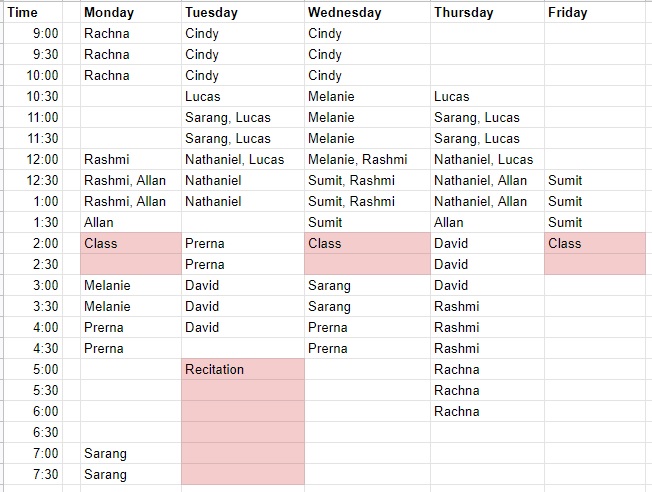Screen dimensions: 652x492
Task: Click the Friday column header
Action: point(597,13)
